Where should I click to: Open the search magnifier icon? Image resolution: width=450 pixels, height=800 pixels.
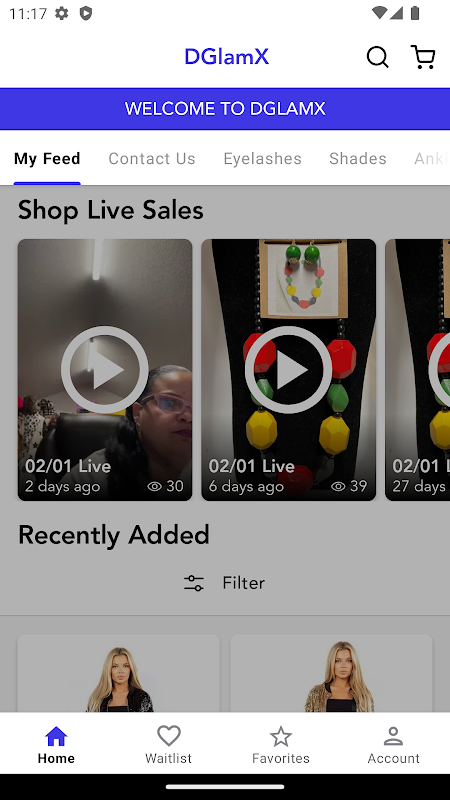coord(378,57)
